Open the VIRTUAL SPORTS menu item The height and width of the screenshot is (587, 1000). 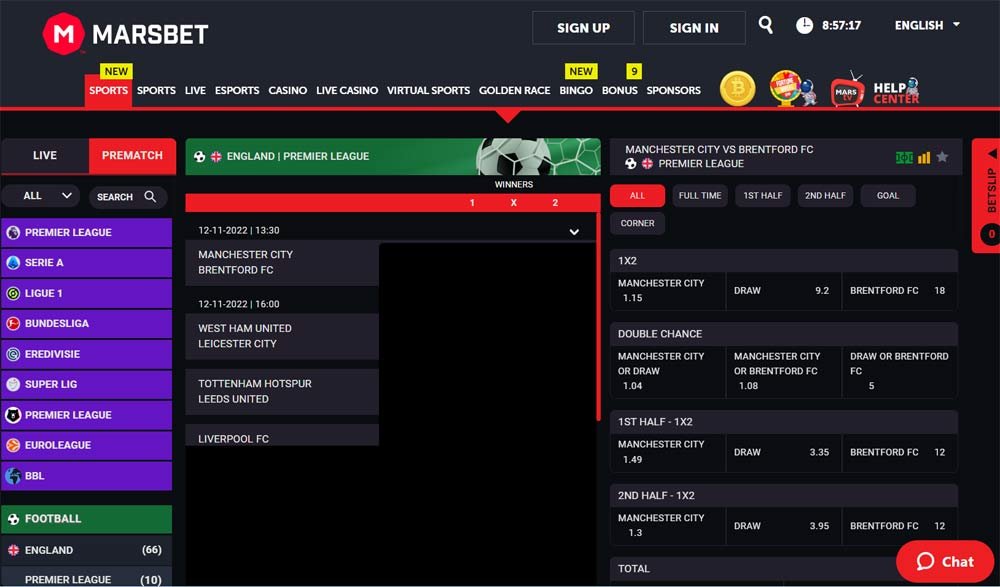click(x=429, y=91)
